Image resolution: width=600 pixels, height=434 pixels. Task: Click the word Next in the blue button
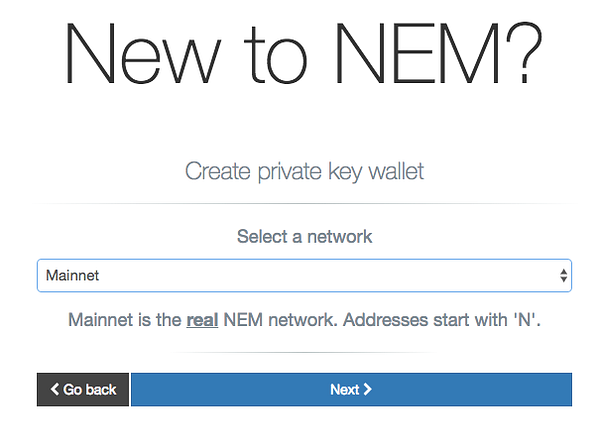(345, 389)
